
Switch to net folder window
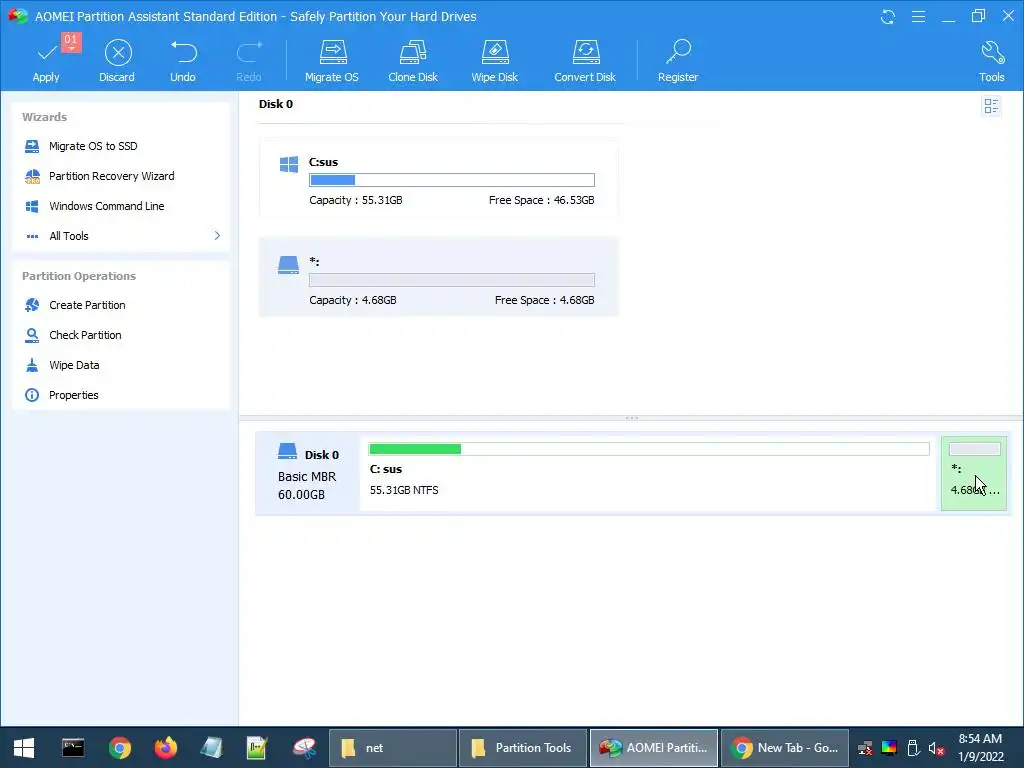click(x=392, y=748)
